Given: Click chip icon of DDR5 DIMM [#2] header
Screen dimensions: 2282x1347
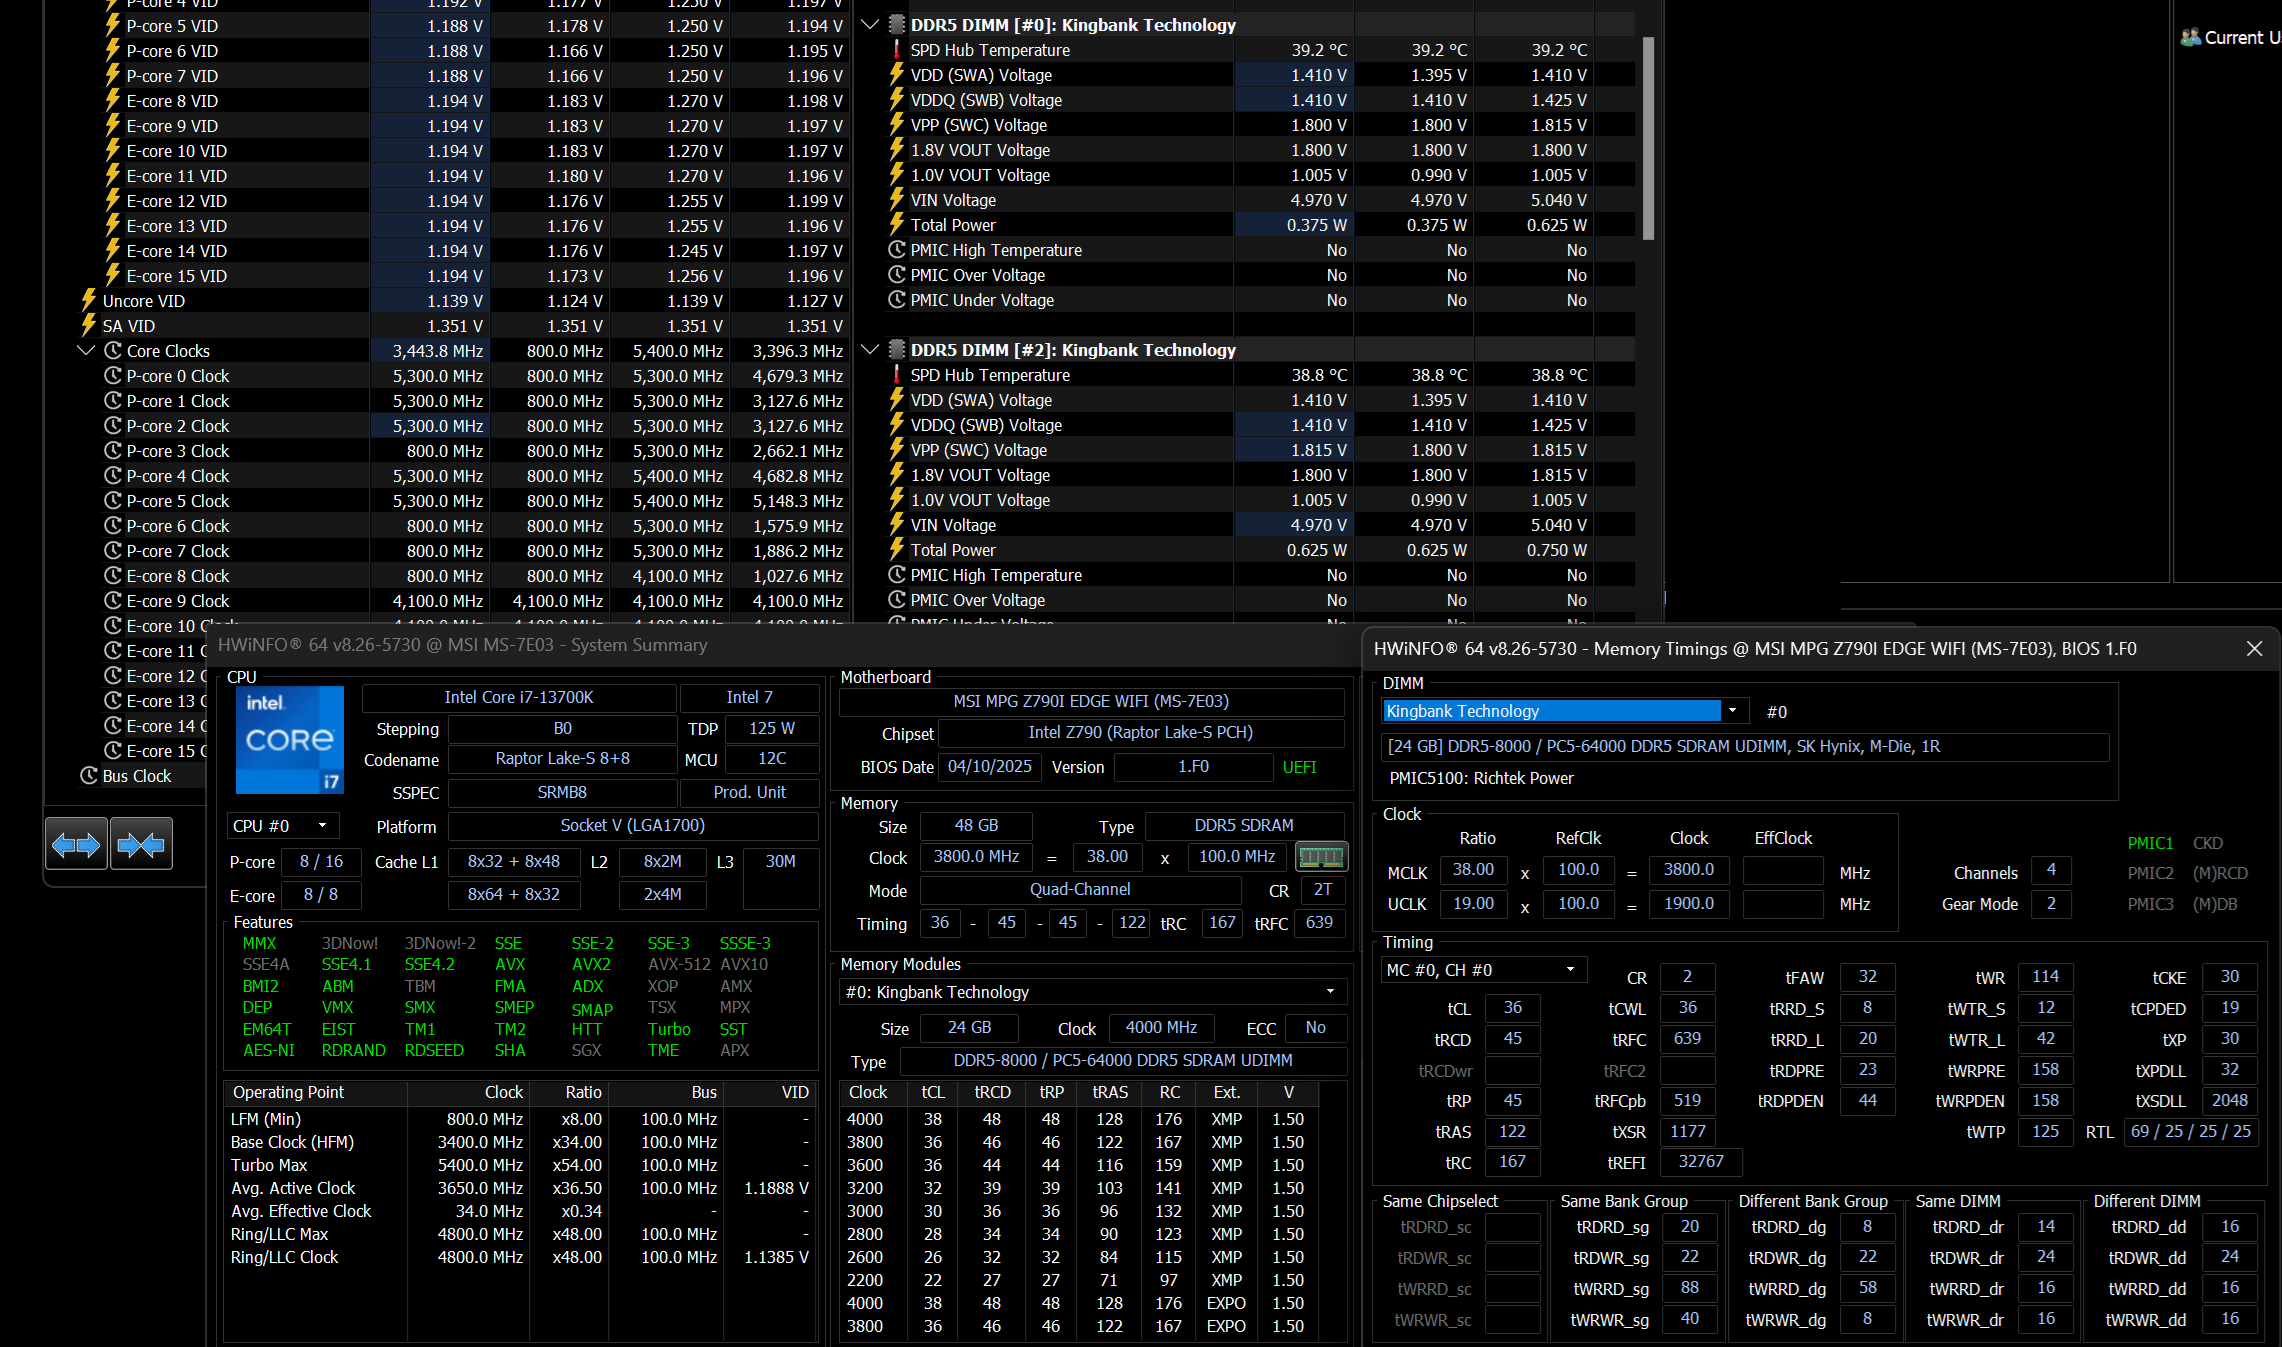Looking at the screenshot, I should (x=897, y=349).
